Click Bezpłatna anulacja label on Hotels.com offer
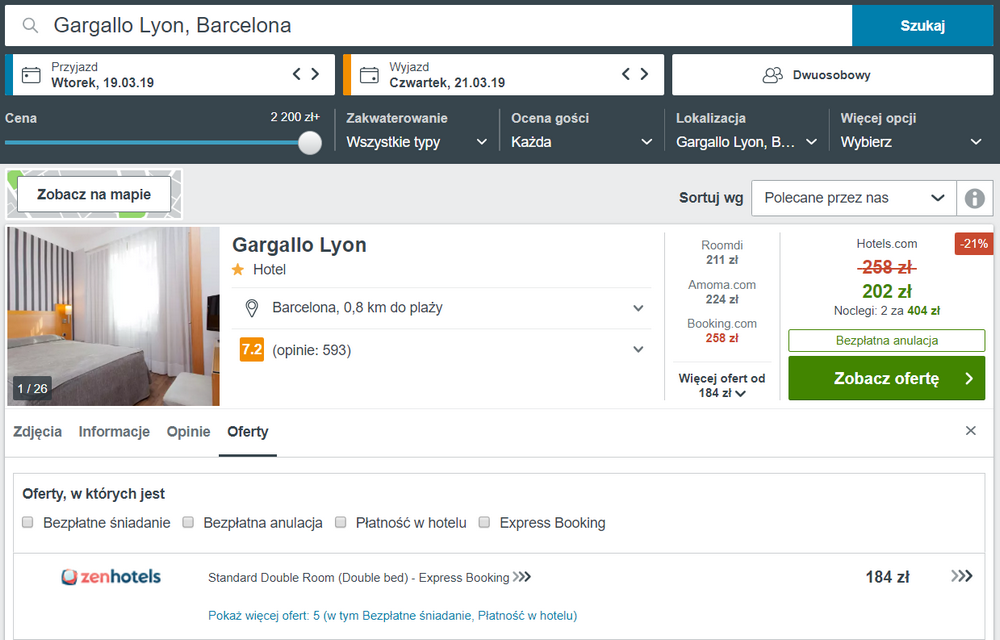The image size is (1000, 640). 886,340
